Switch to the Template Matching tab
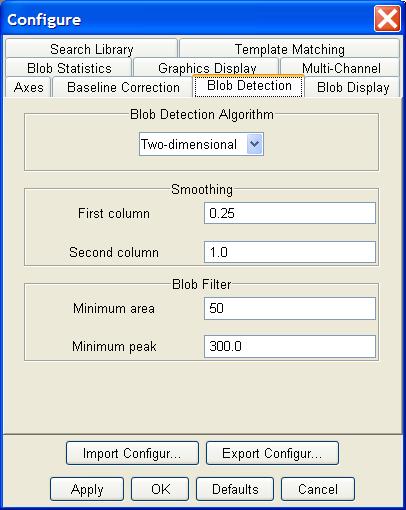 coord(289,49)
